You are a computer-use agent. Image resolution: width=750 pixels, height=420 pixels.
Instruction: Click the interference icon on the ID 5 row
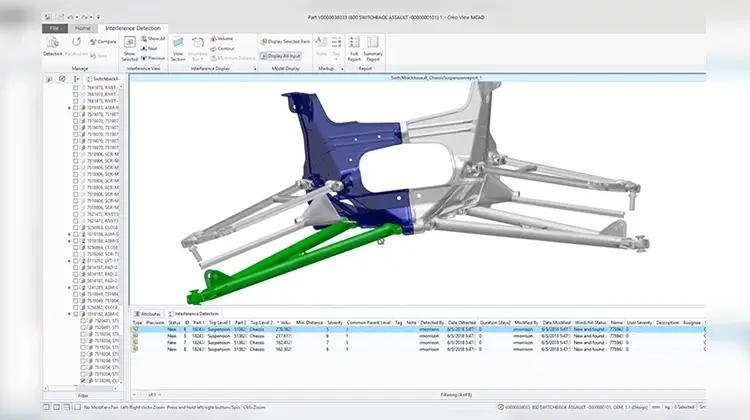[x=135, y=336]
